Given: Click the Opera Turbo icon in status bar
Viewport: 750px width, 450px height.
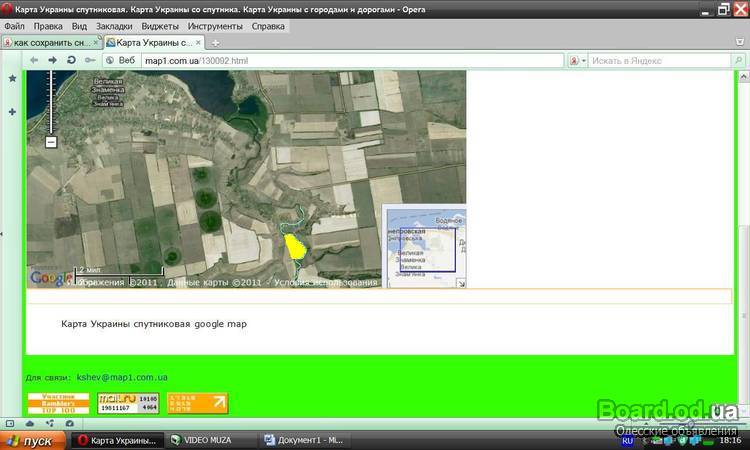Looking at the screenshot, I should 70,424.
